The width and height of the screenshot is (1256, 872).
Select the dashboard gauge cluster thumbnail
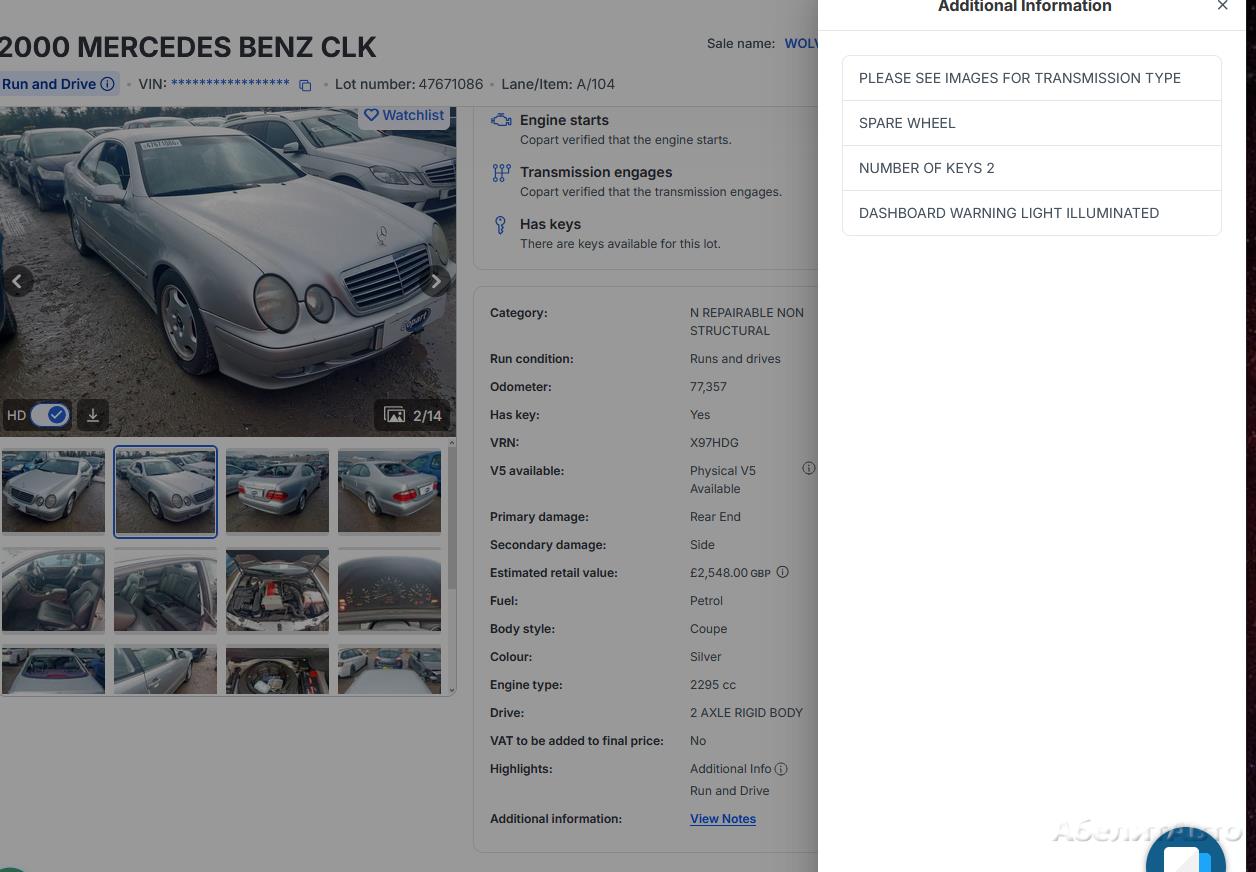click(x=389, y=590)
